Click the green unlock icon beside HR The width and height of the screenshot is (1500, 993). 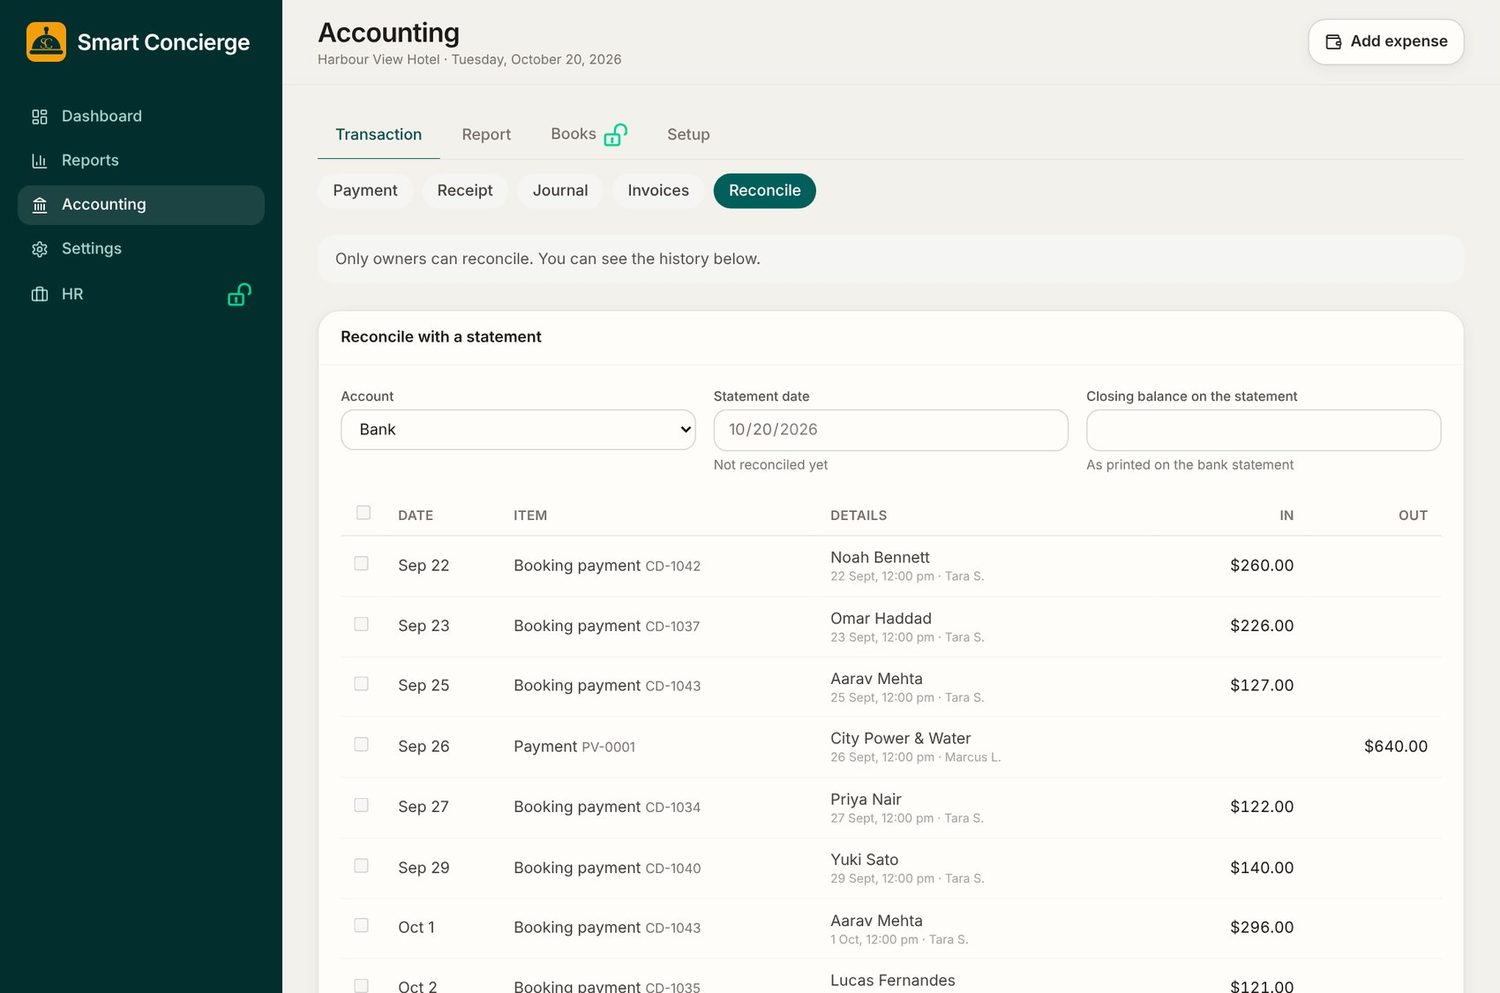pos(239,294)
